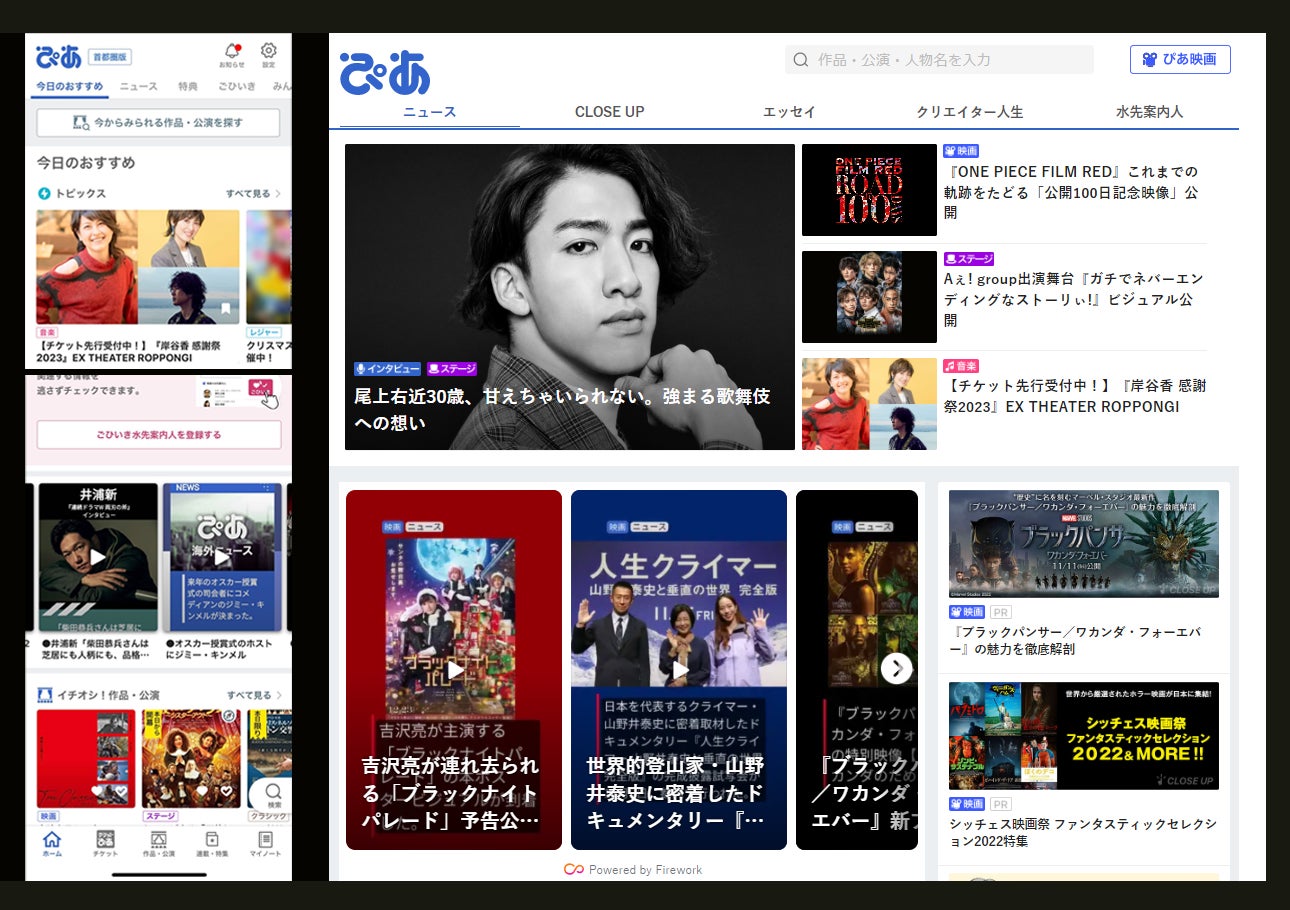Click the ステージ tag on featured article
Image resolution: width=1290 pixels, height=910 pixels.
452,369
